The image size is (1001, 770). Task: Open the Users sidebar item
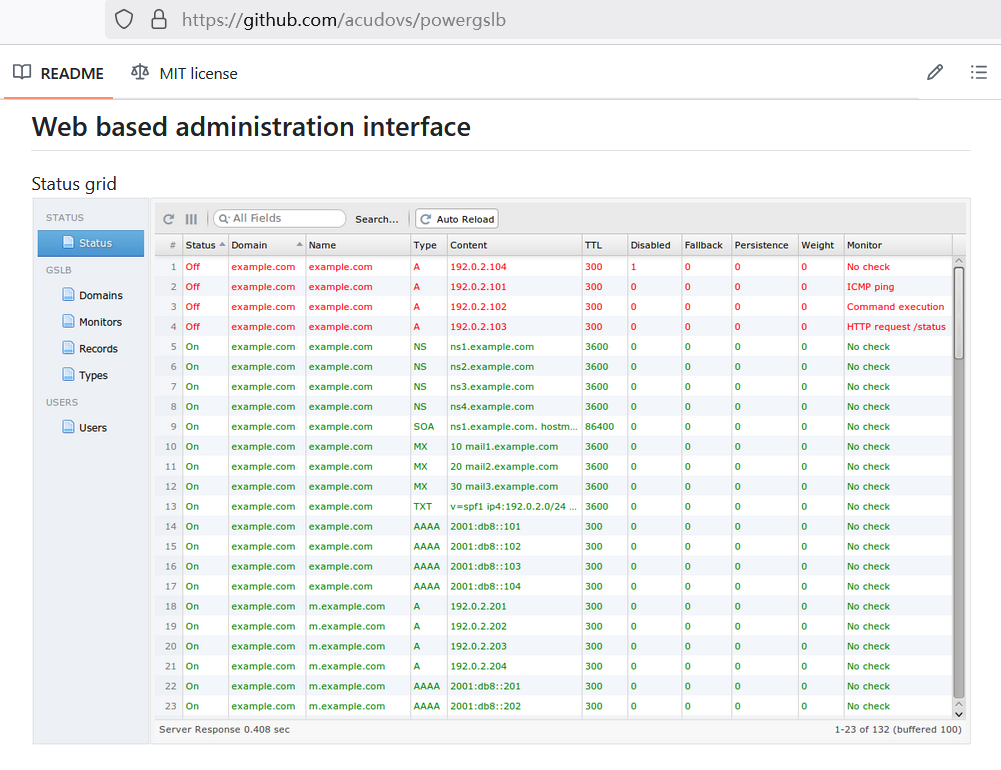tap(92, 427)
